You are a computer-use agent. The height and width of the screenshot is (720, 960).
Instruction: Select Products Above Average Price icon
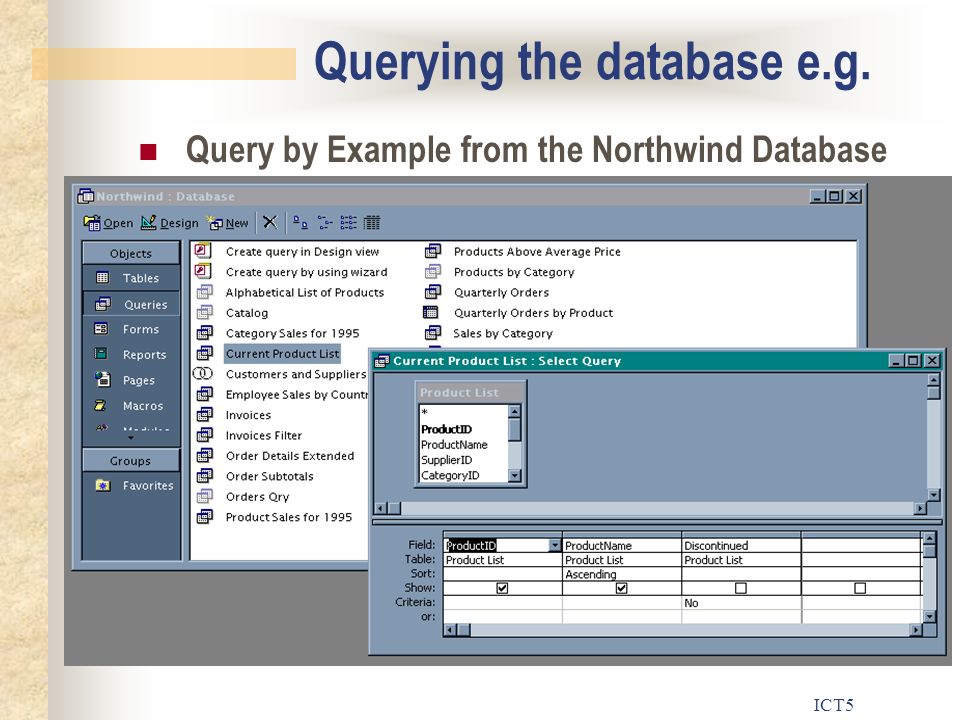(433, 251)
